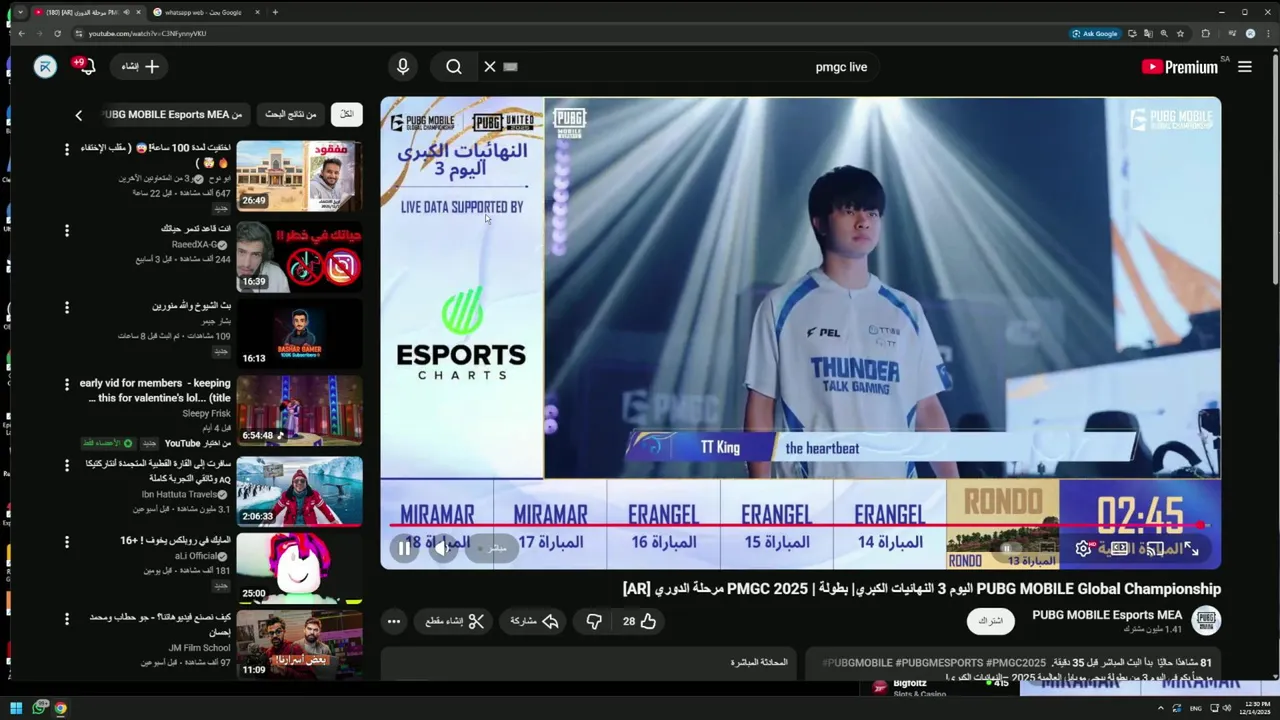Reload the page in Chrome
This screenshot has width=1280, height=720.
pos(57,33)
